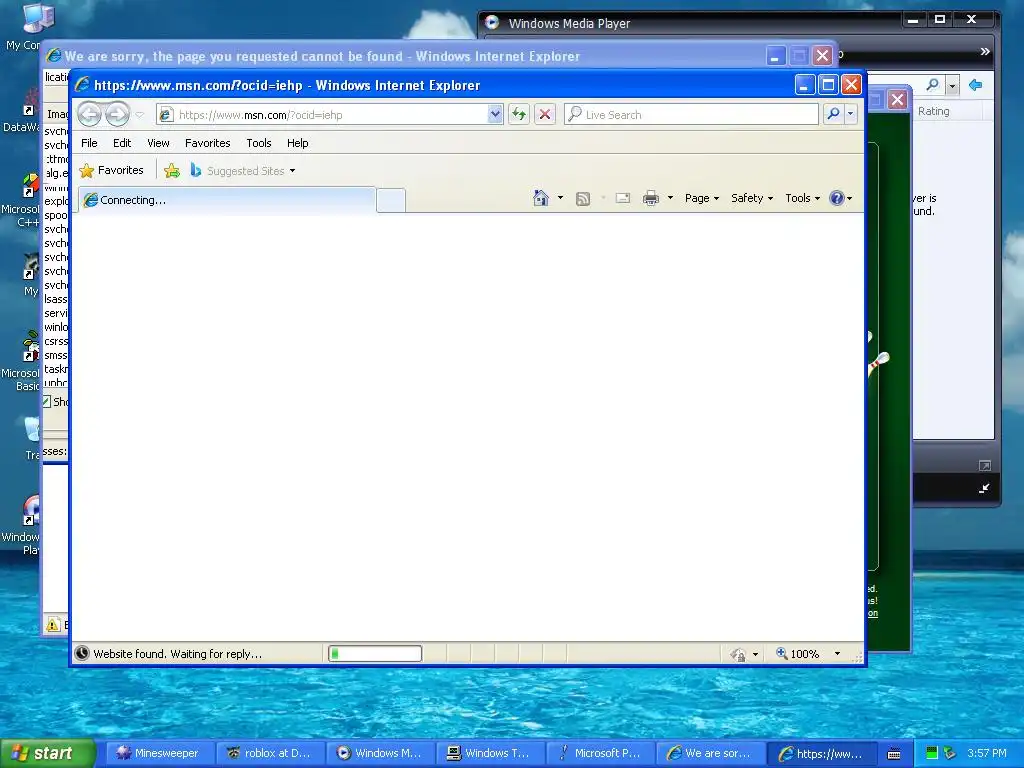This screenshot has width=1024, height=768.
Task: Click the 3:57 PM clock
Action: [x=987, y=753]
